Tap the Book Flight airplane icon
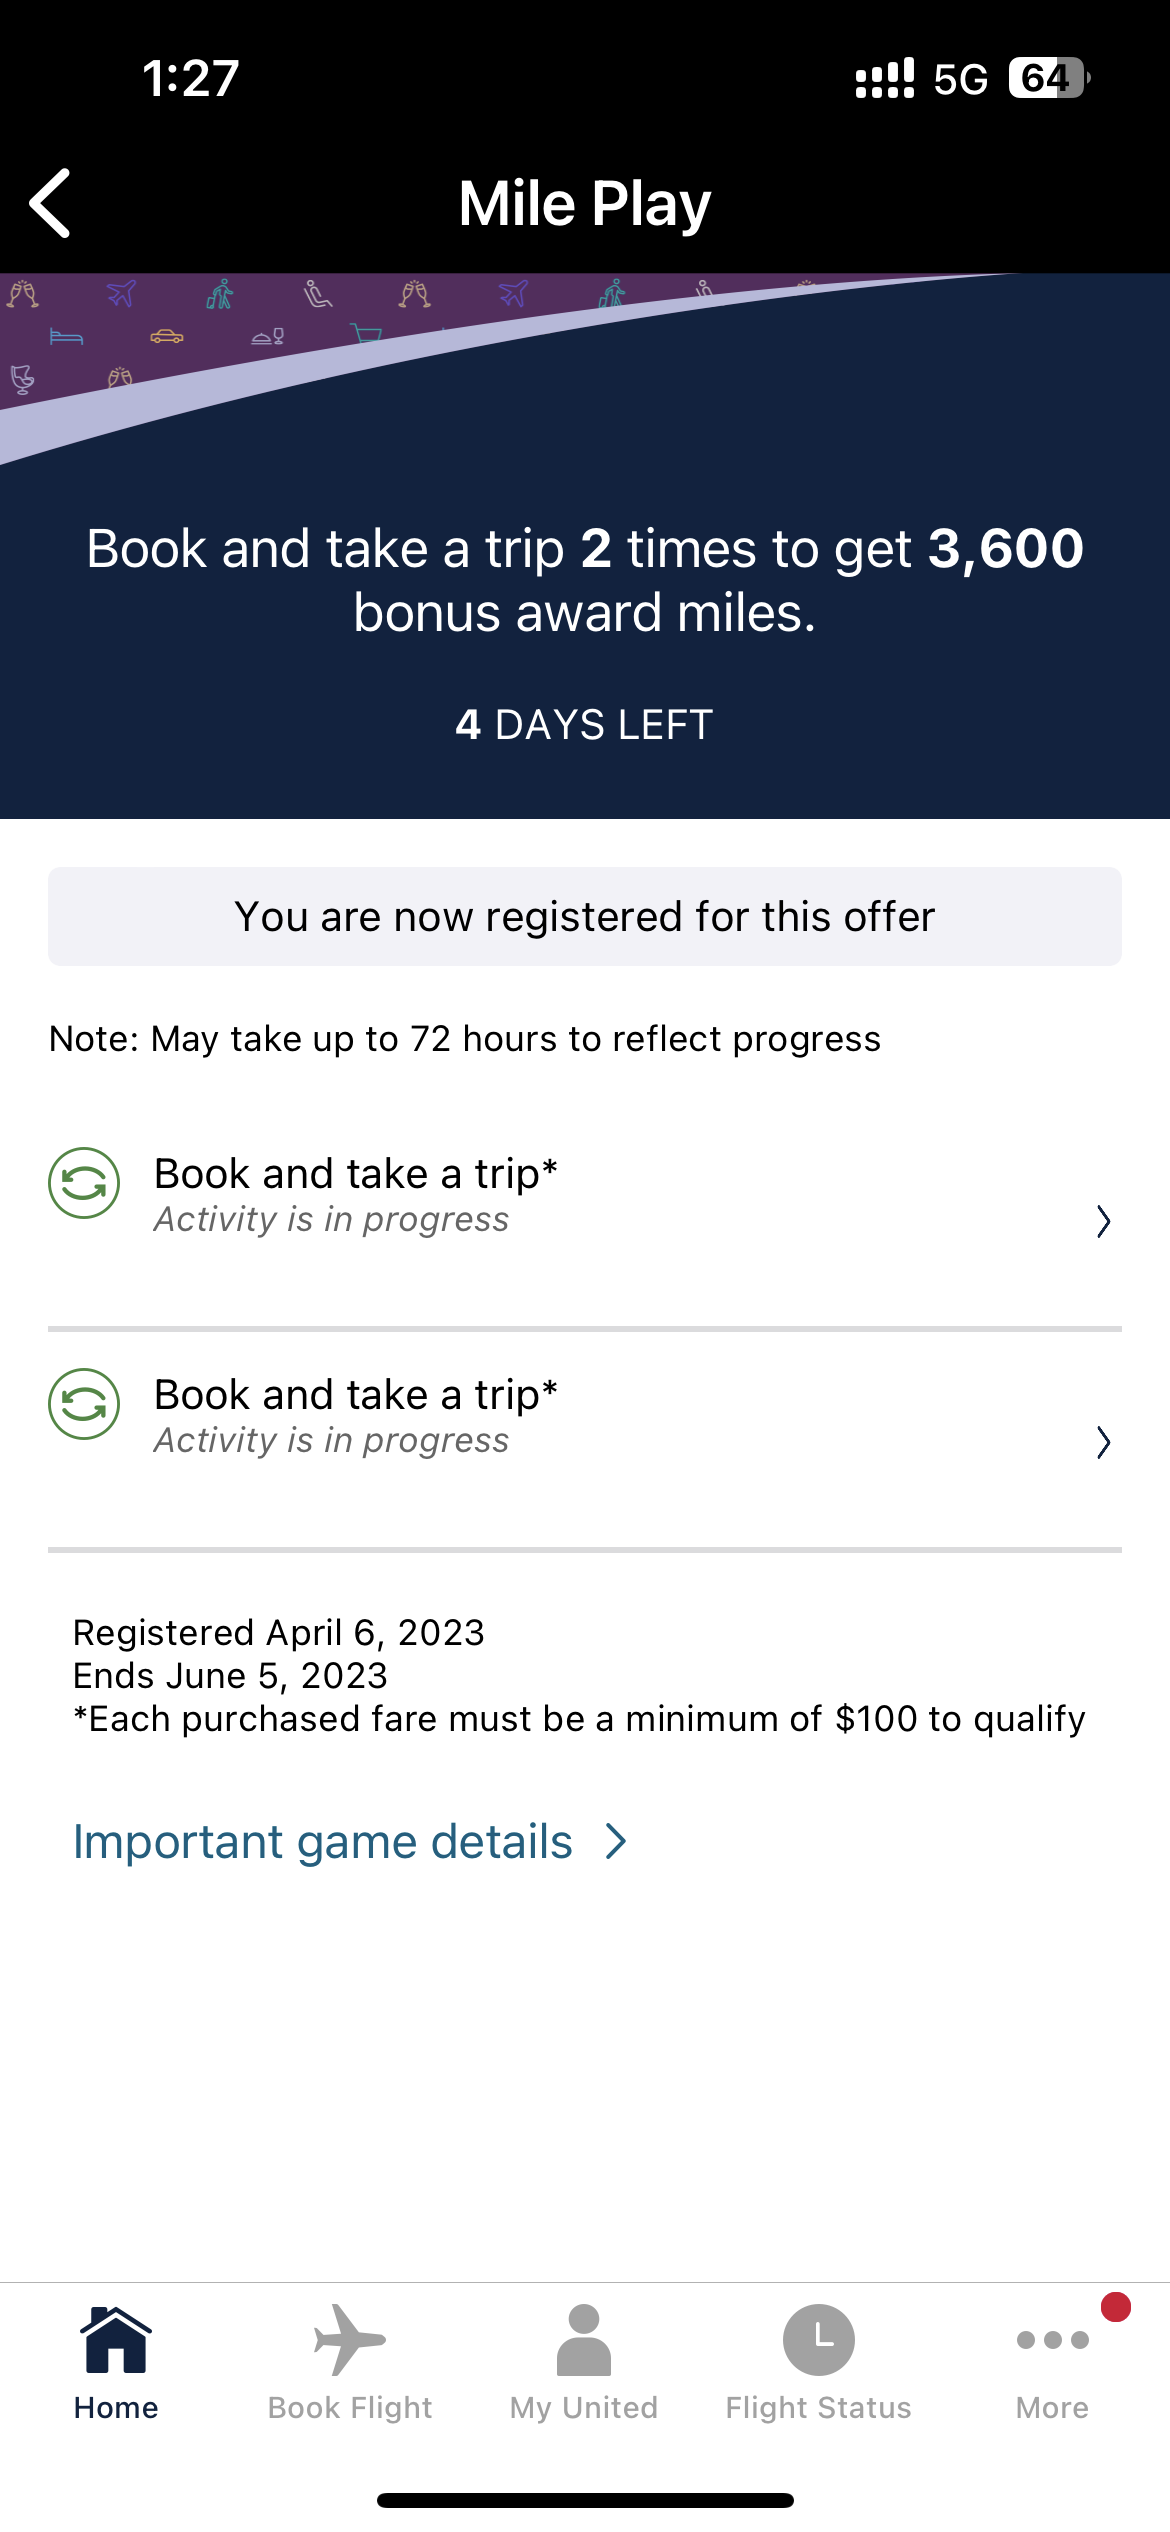1170x2532 pixels. tap(349, 2340)
